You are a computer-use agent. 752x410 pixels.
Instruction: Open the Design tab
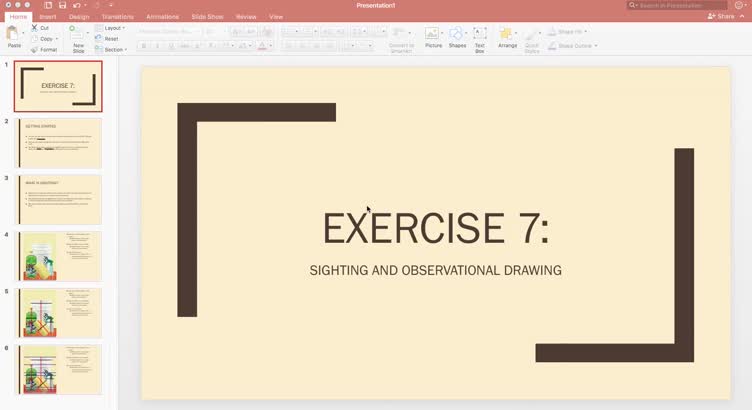[79, 17]
